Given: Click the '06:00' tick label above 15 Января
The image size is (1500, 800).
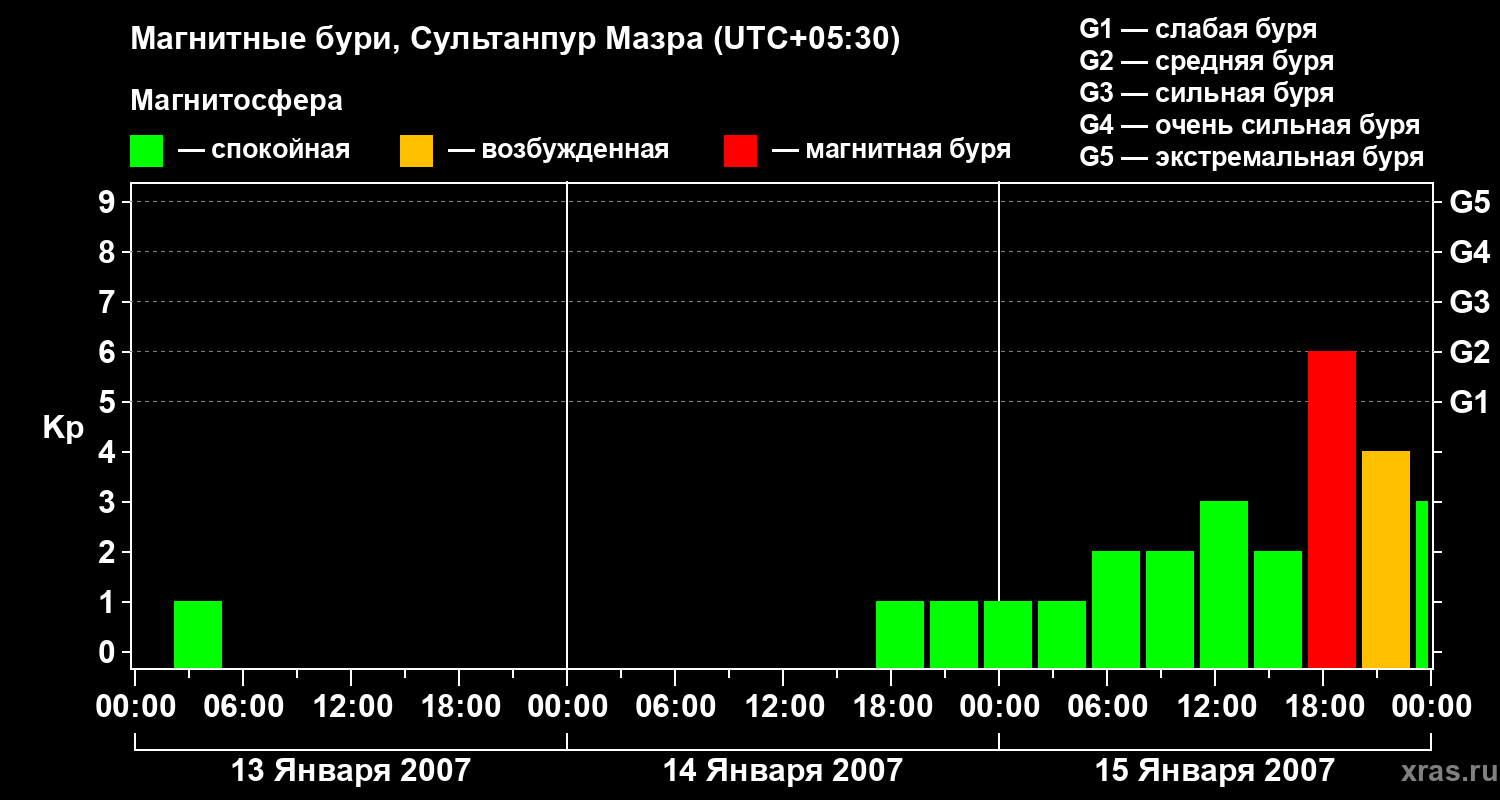Looking at the screenshot, I should point(1107,707).
